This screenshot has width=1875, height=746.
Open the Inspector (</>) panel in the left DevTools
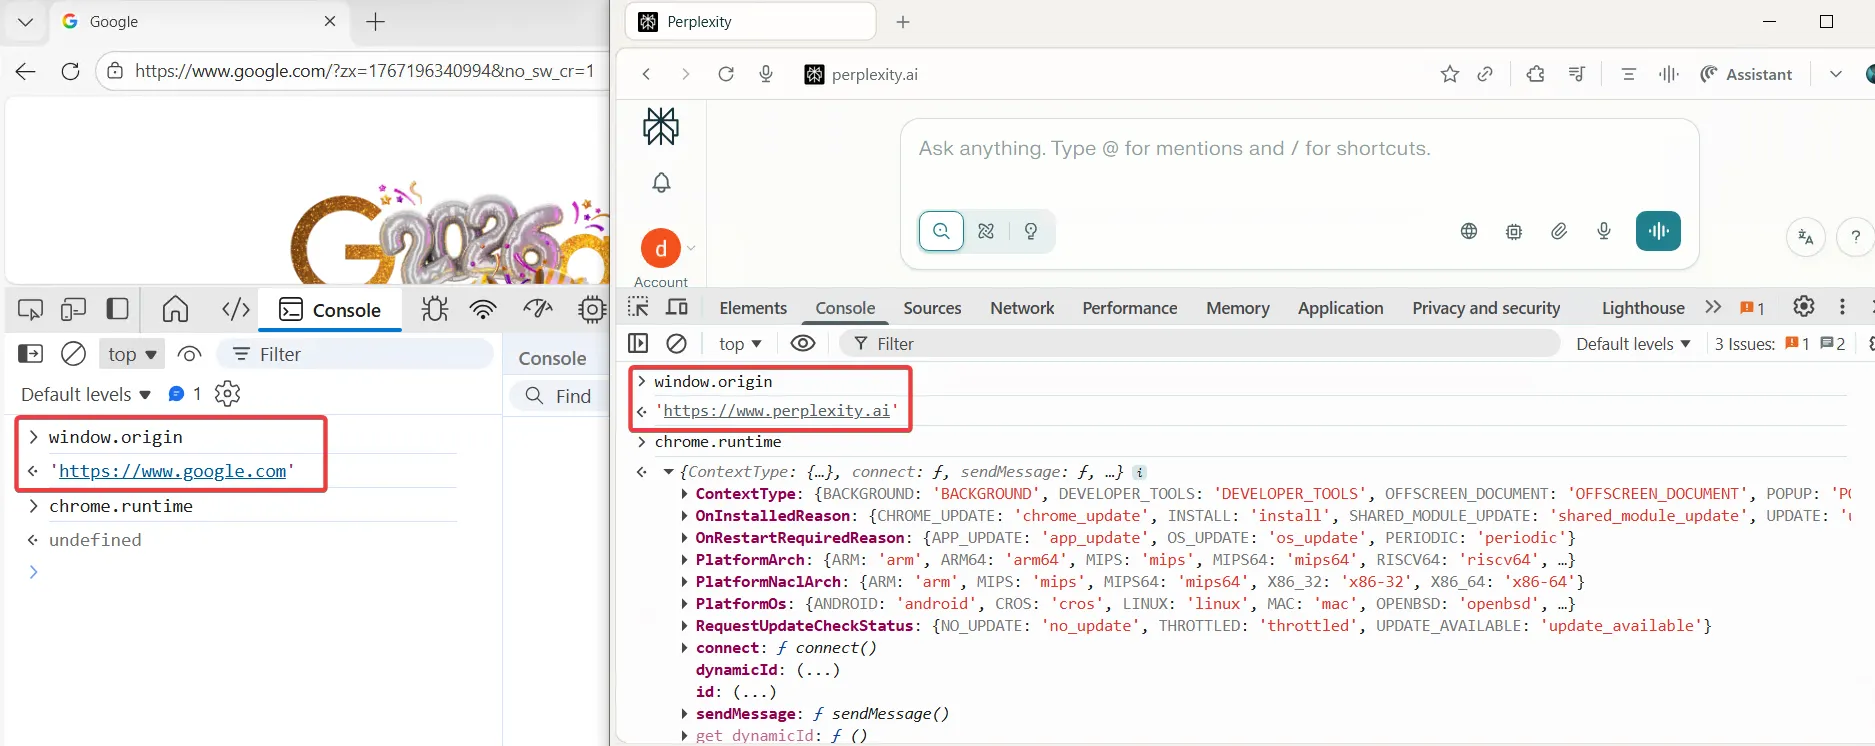236,310
